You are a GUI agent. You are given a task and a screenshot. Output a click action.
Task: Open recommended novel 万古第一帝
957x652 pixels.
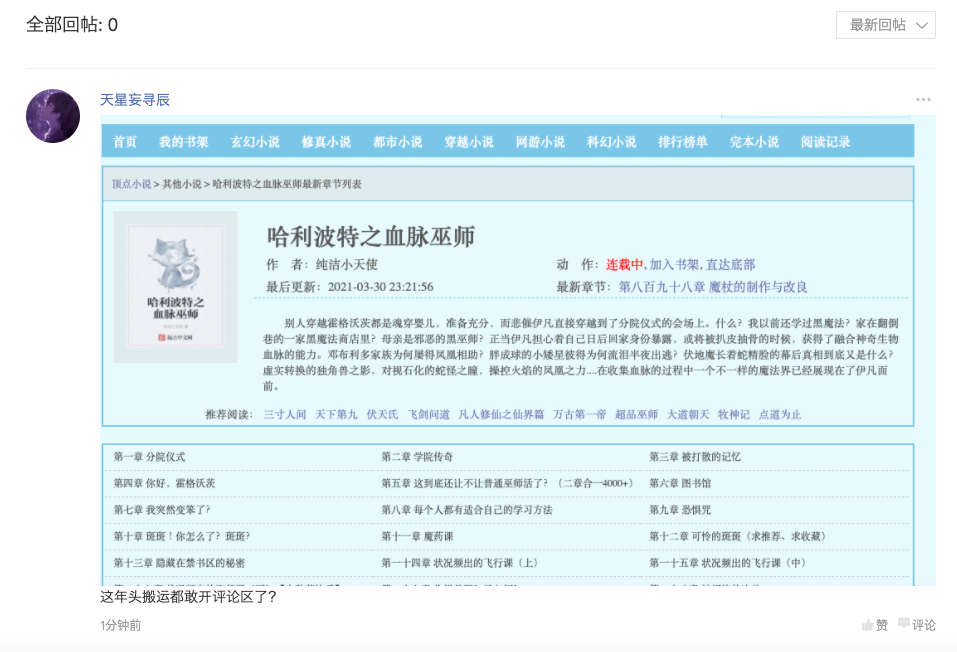[x=579, y=415]
